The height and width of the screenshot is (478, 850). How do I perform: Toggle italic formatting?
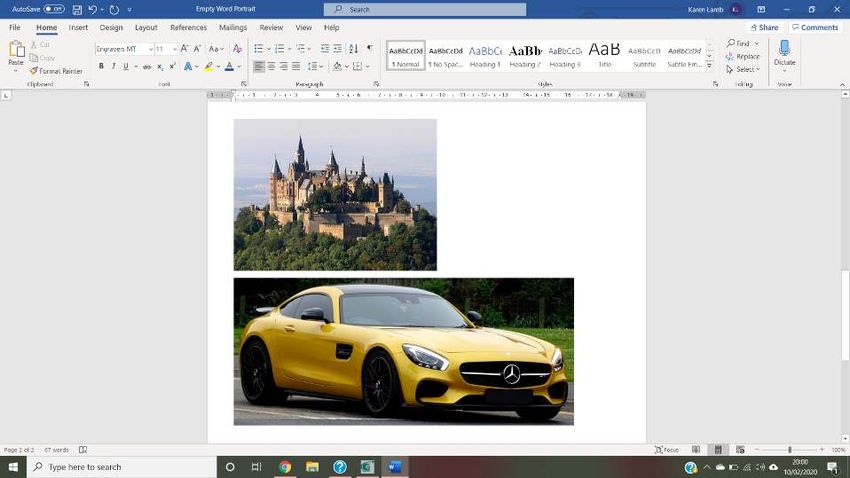click(x=113, y=66)
